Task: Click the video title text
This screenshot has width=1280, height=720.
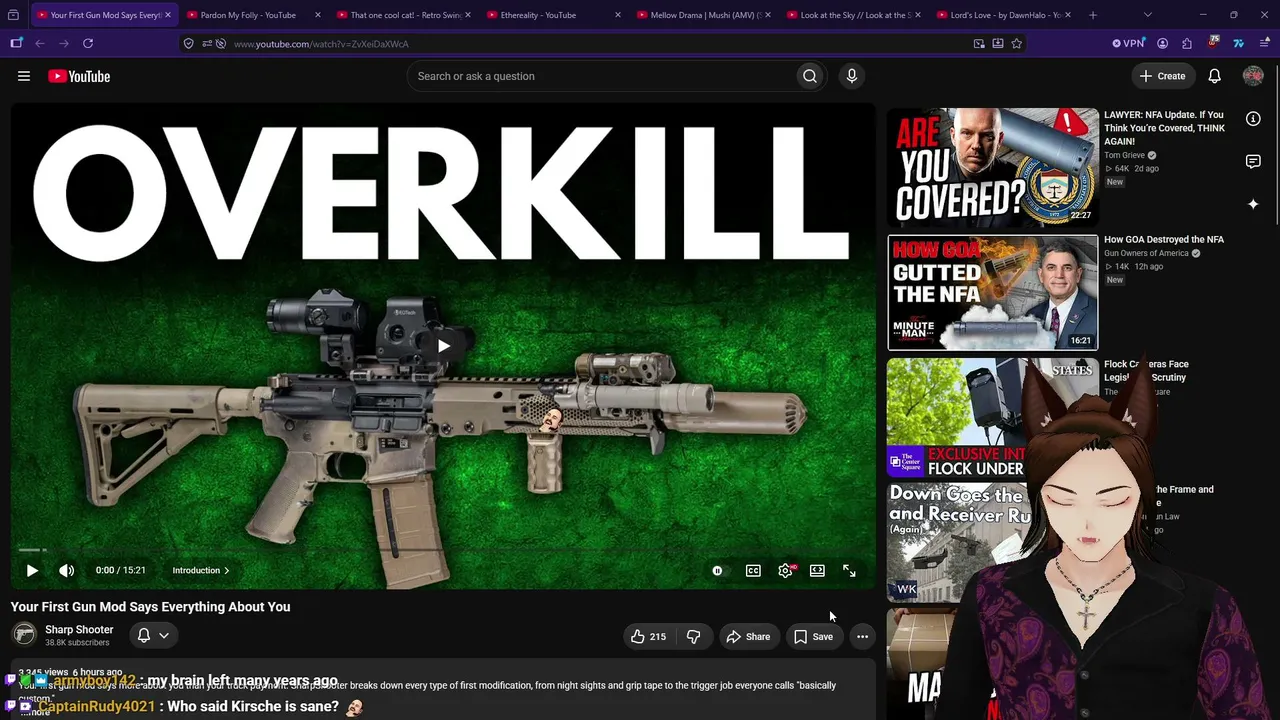Action: coord(150,607)
